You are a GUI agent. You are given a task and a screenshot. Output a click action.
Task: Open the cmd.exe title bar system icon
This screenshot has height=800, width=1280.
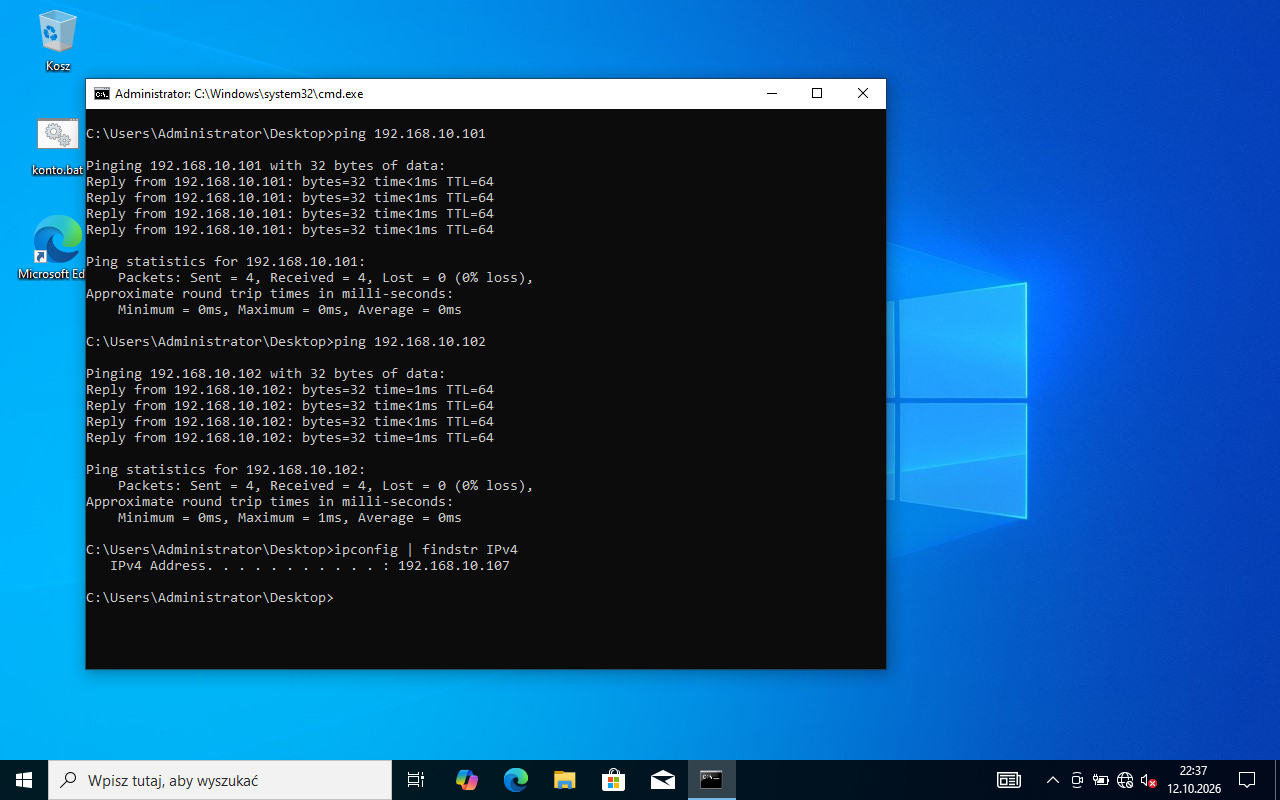pos(102,94)
